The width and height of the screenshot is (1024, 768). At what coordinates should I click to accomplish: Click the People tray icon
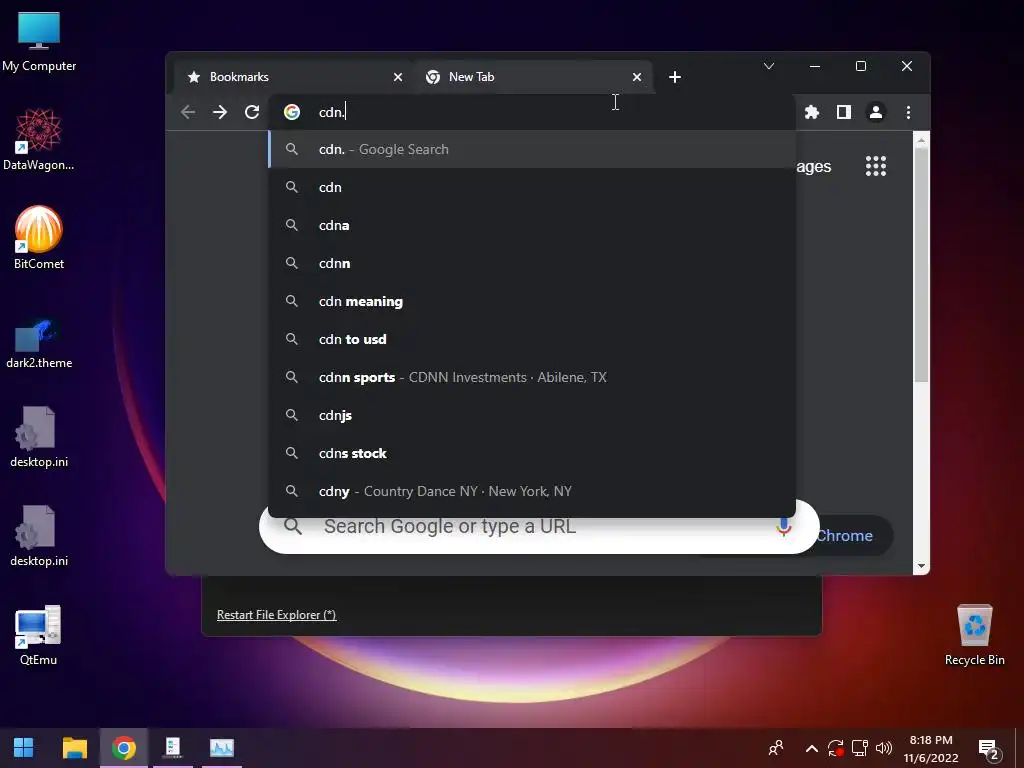point(776,748)
